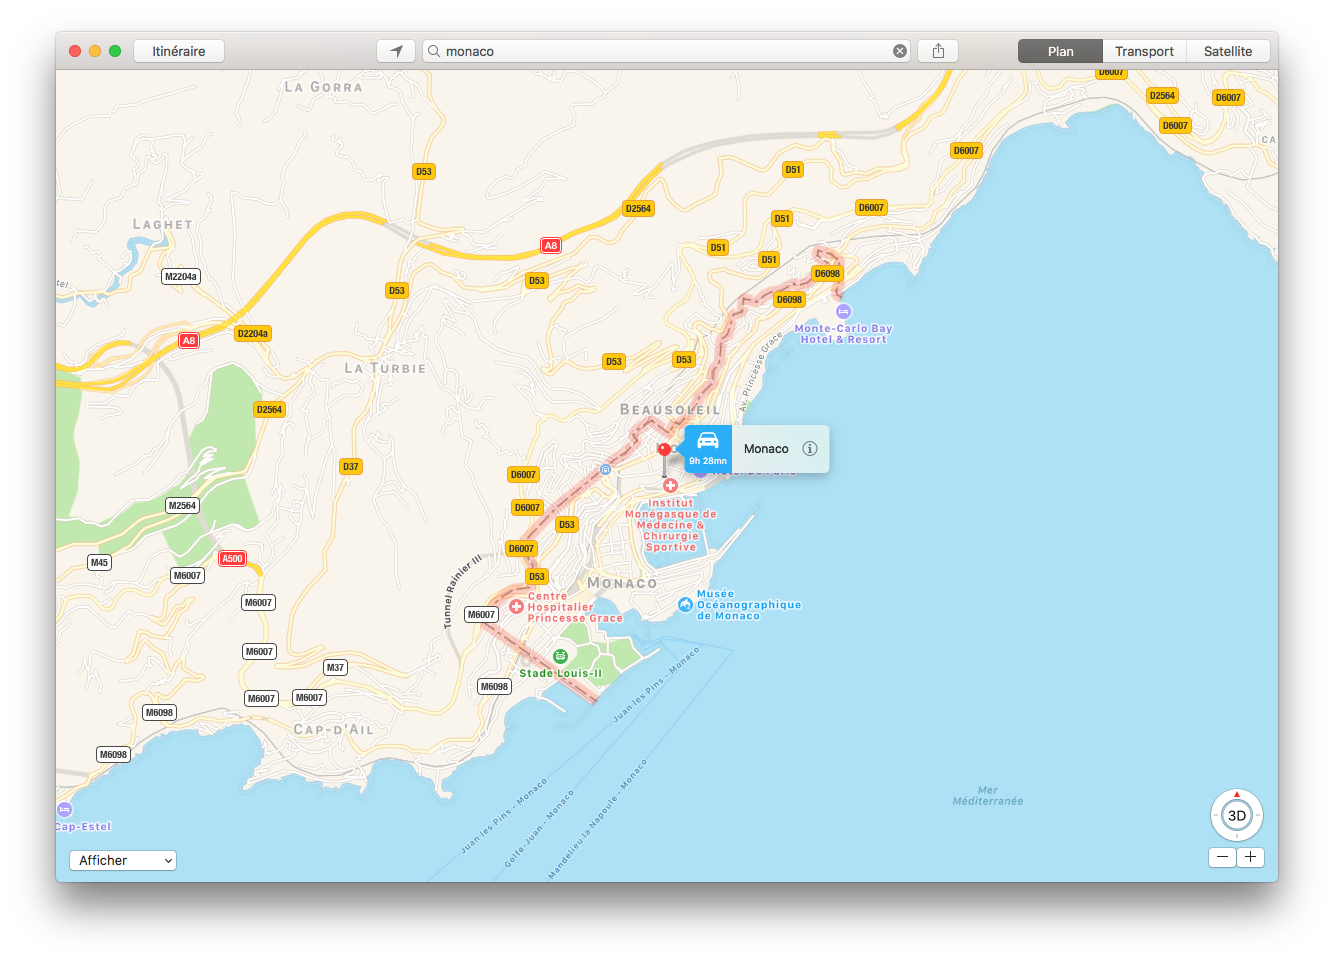This screenshot has height=962, width=1334.
Task: Click the Mer Méditerranée sea label
Action: pos(987,796)
